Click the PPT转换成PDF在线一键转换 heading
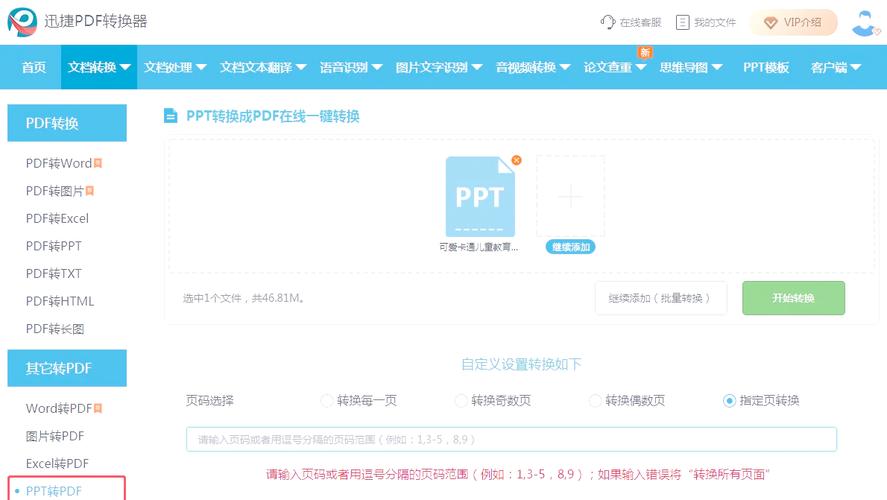Screen dimensions: 887x500 [x=273, y=117]
